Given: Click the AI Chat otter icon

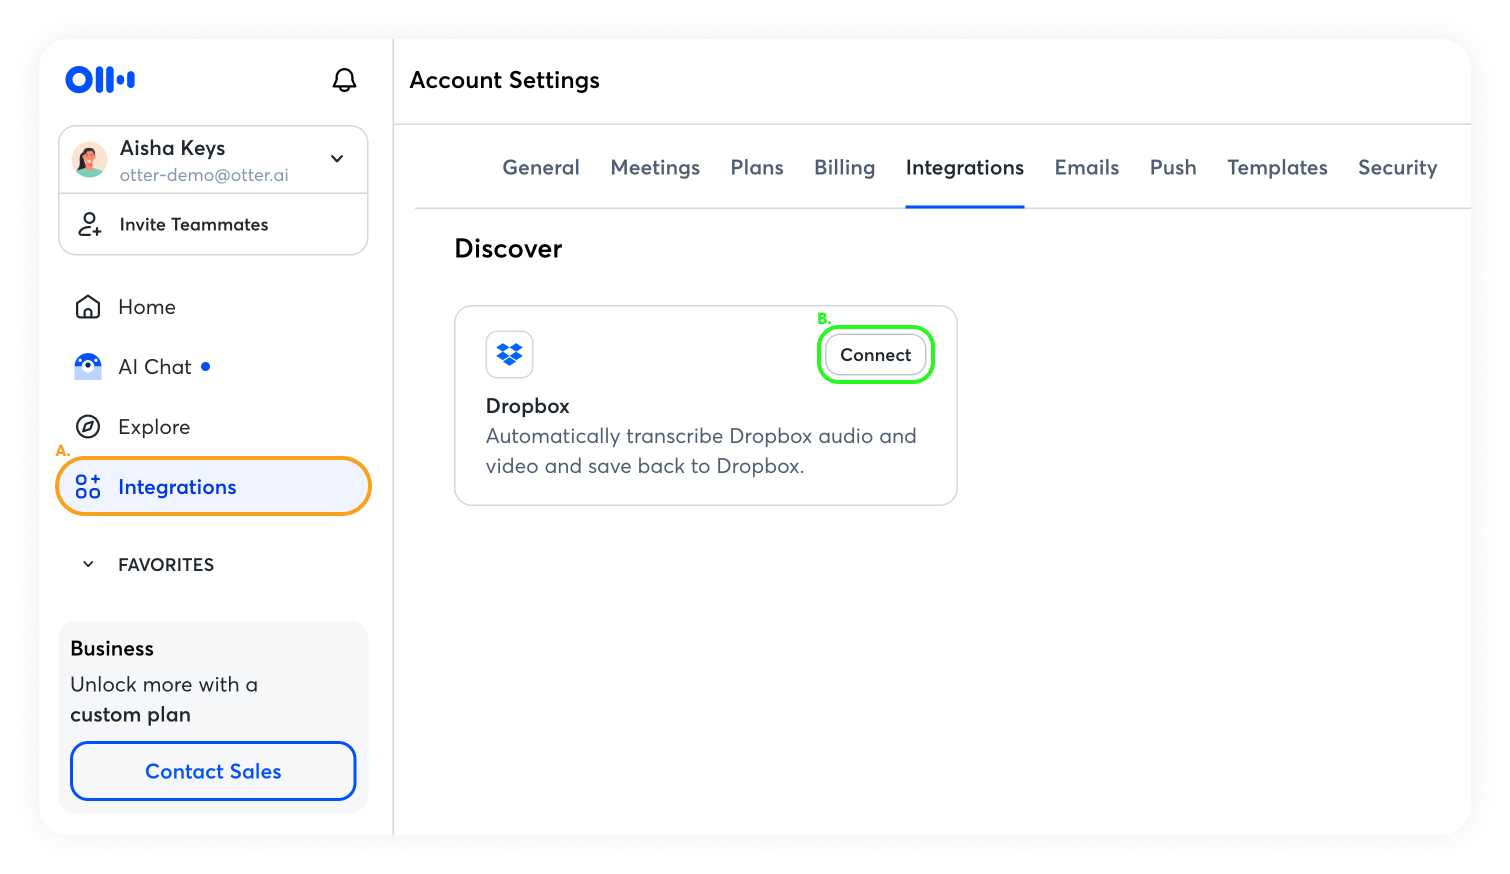Looking at the screenshot, I should 88,367.
